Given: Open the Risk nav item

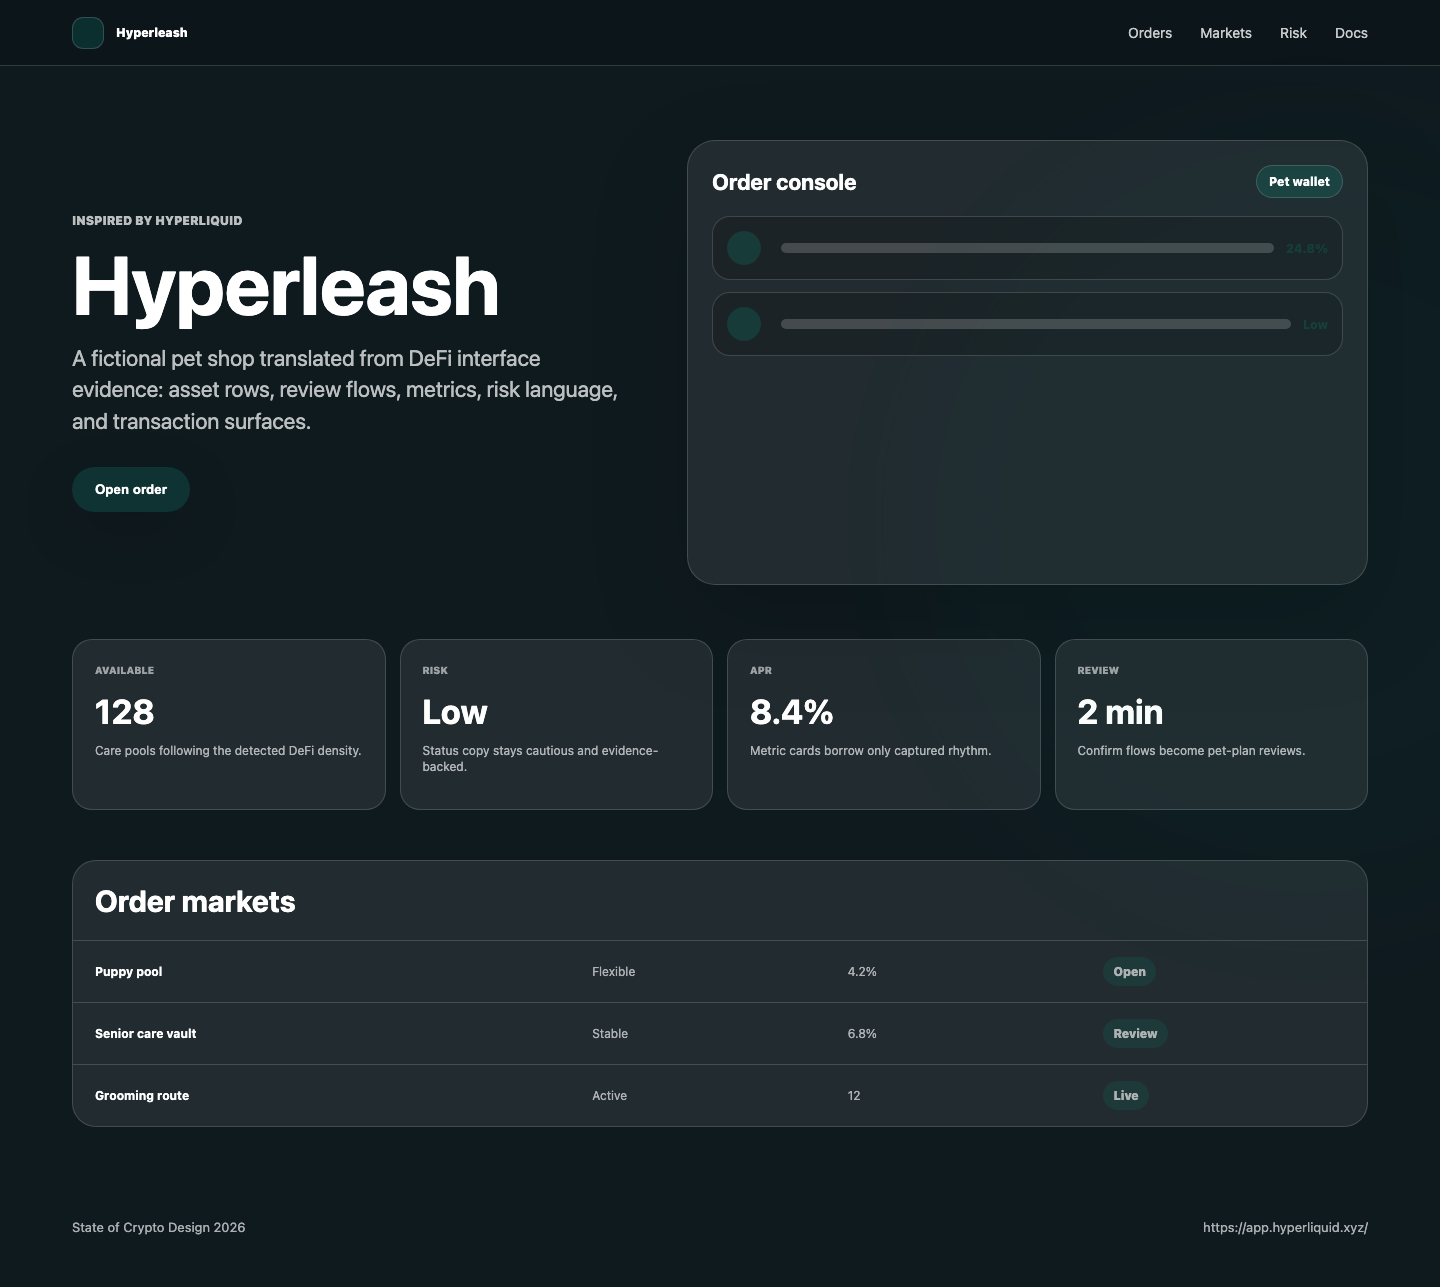Looking at the screenshot, I should pos(1293,33).
